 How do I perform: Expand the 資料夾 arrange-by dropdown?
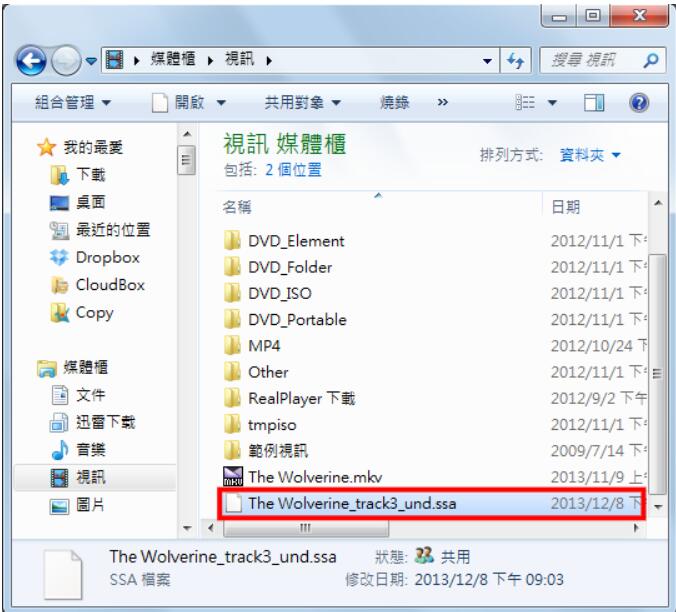[590, 155]
